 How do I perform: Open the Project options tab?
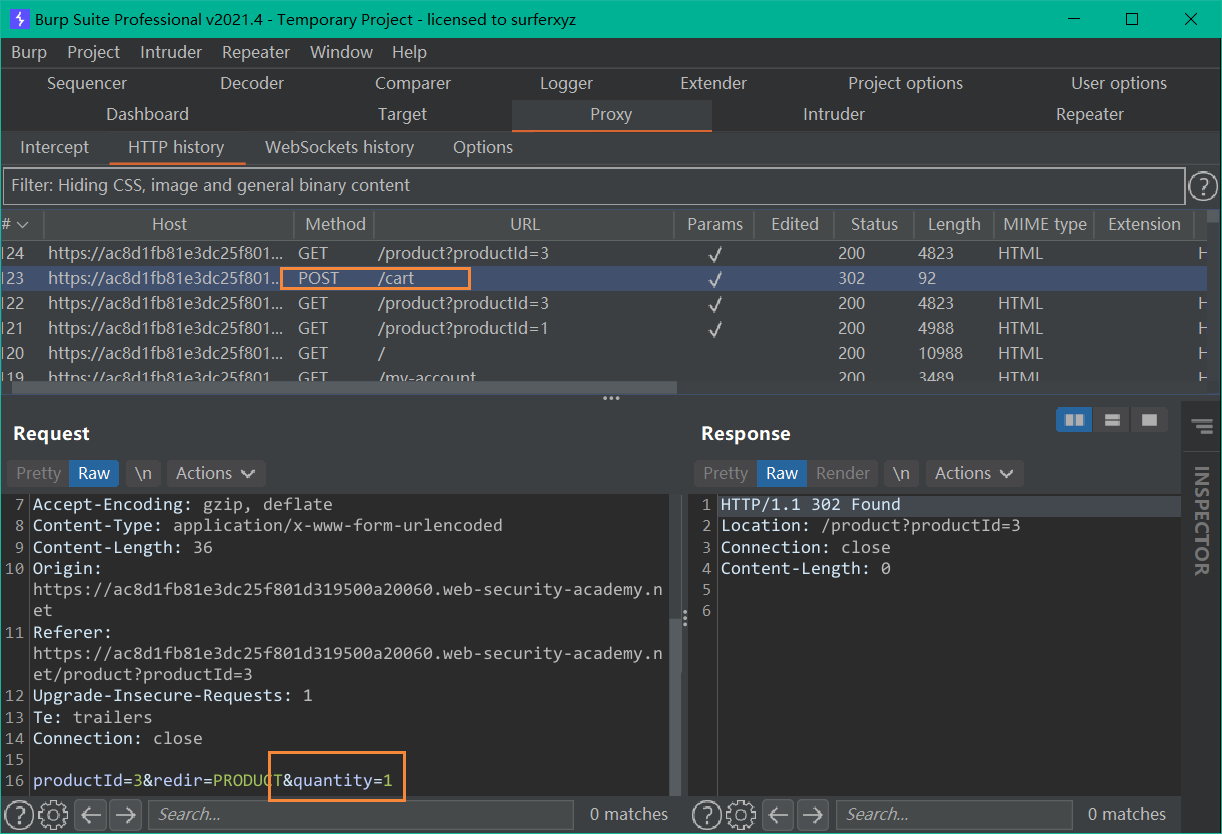click(x=906, y=84)
